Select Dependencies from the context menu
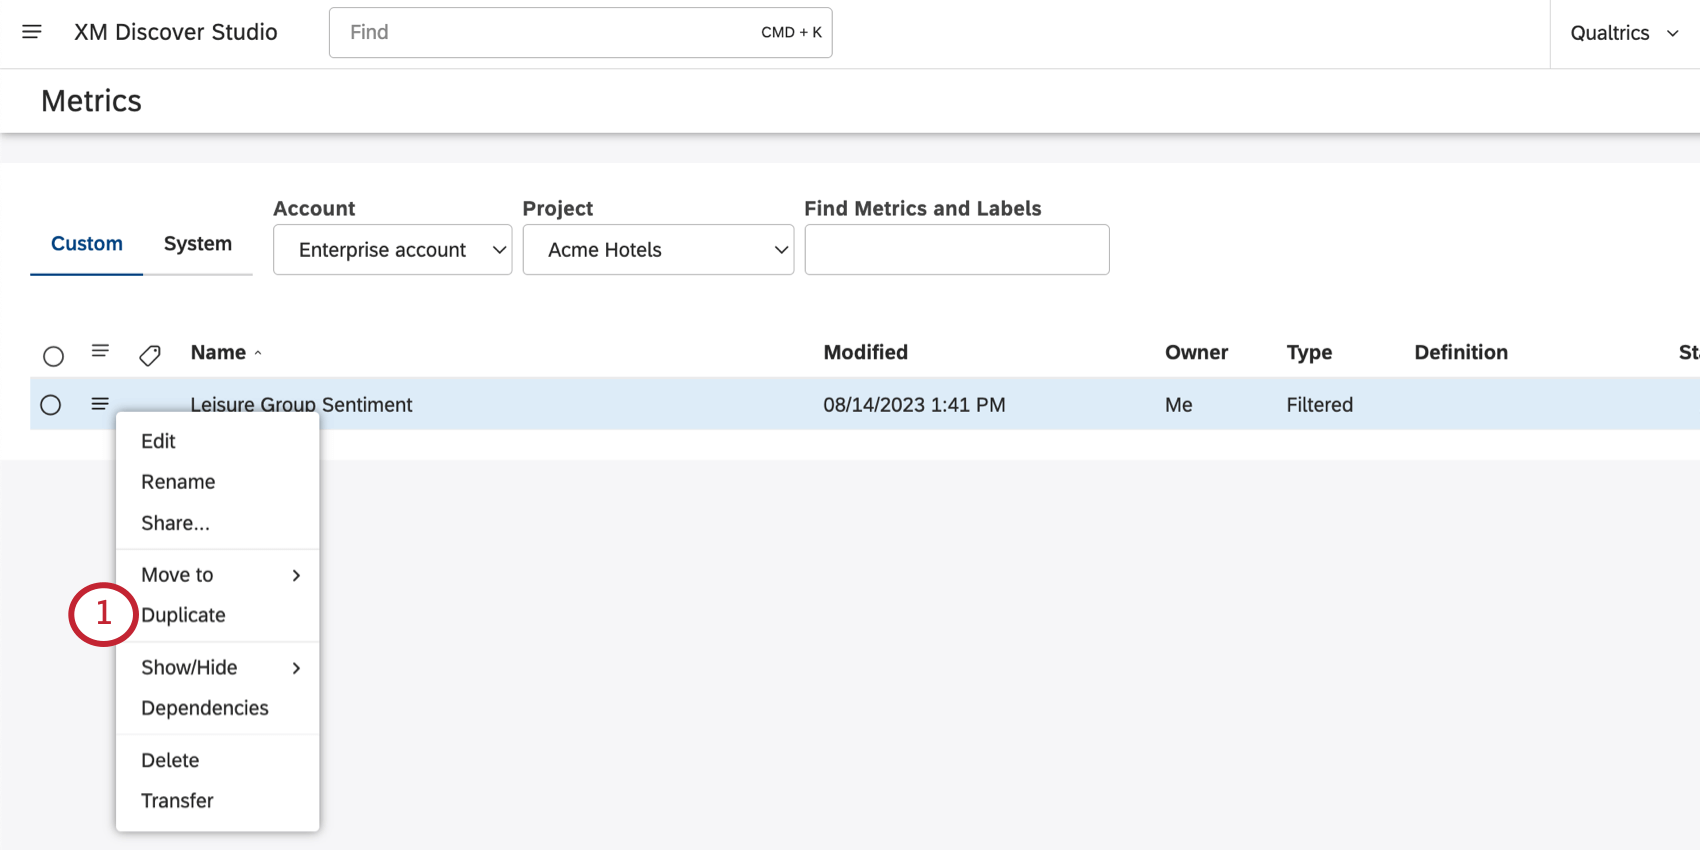This screenshot has height=850, width=1700. (x=205, y=708)
